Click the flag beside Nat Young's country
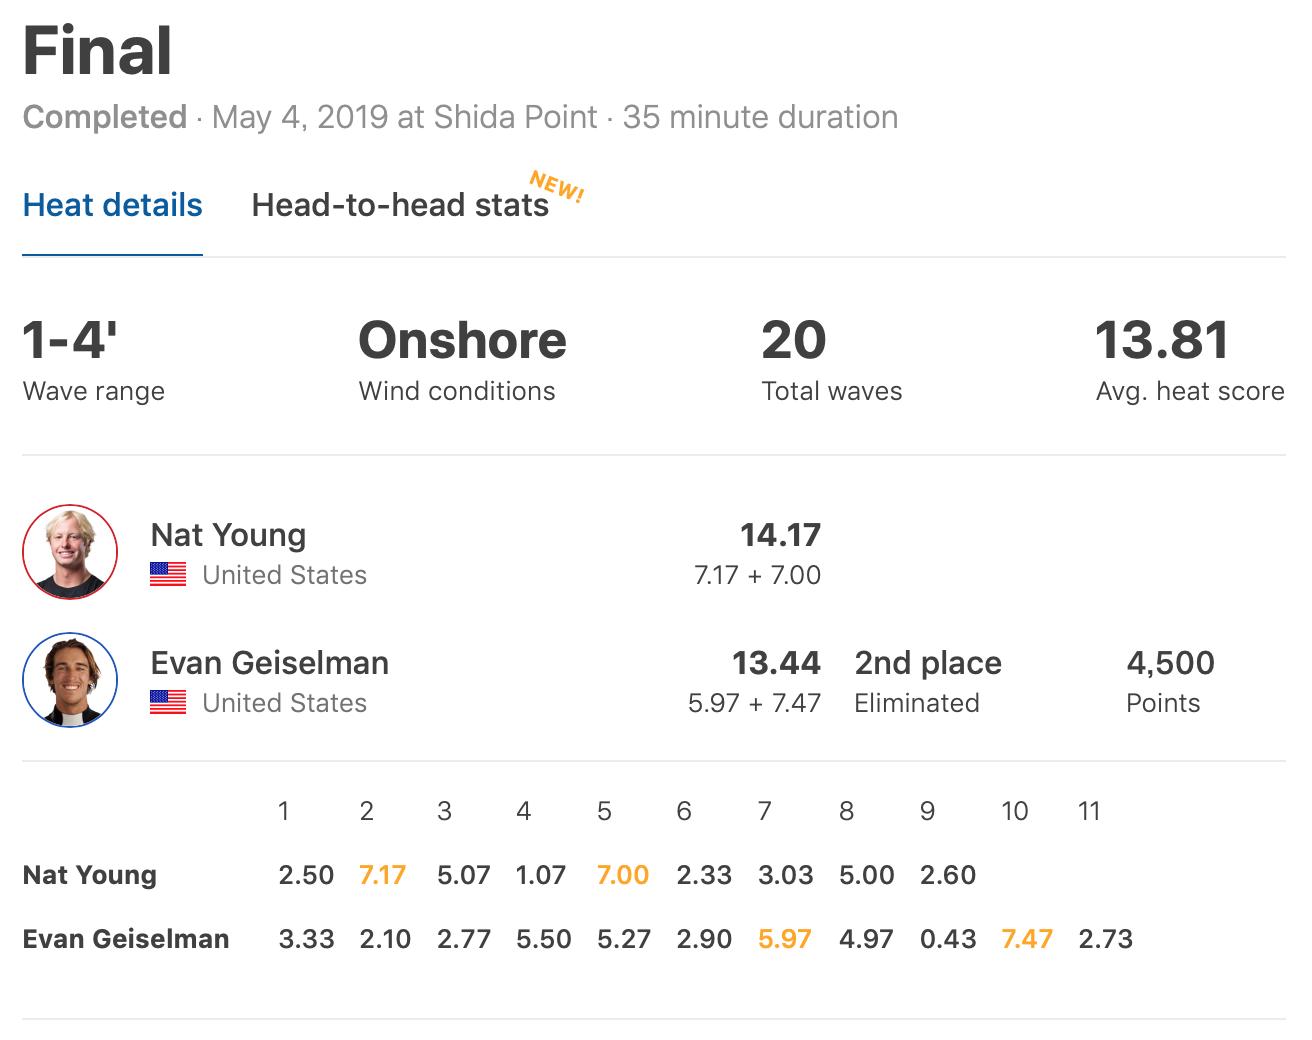The image size is (1312, 1040). click(168, 574)
